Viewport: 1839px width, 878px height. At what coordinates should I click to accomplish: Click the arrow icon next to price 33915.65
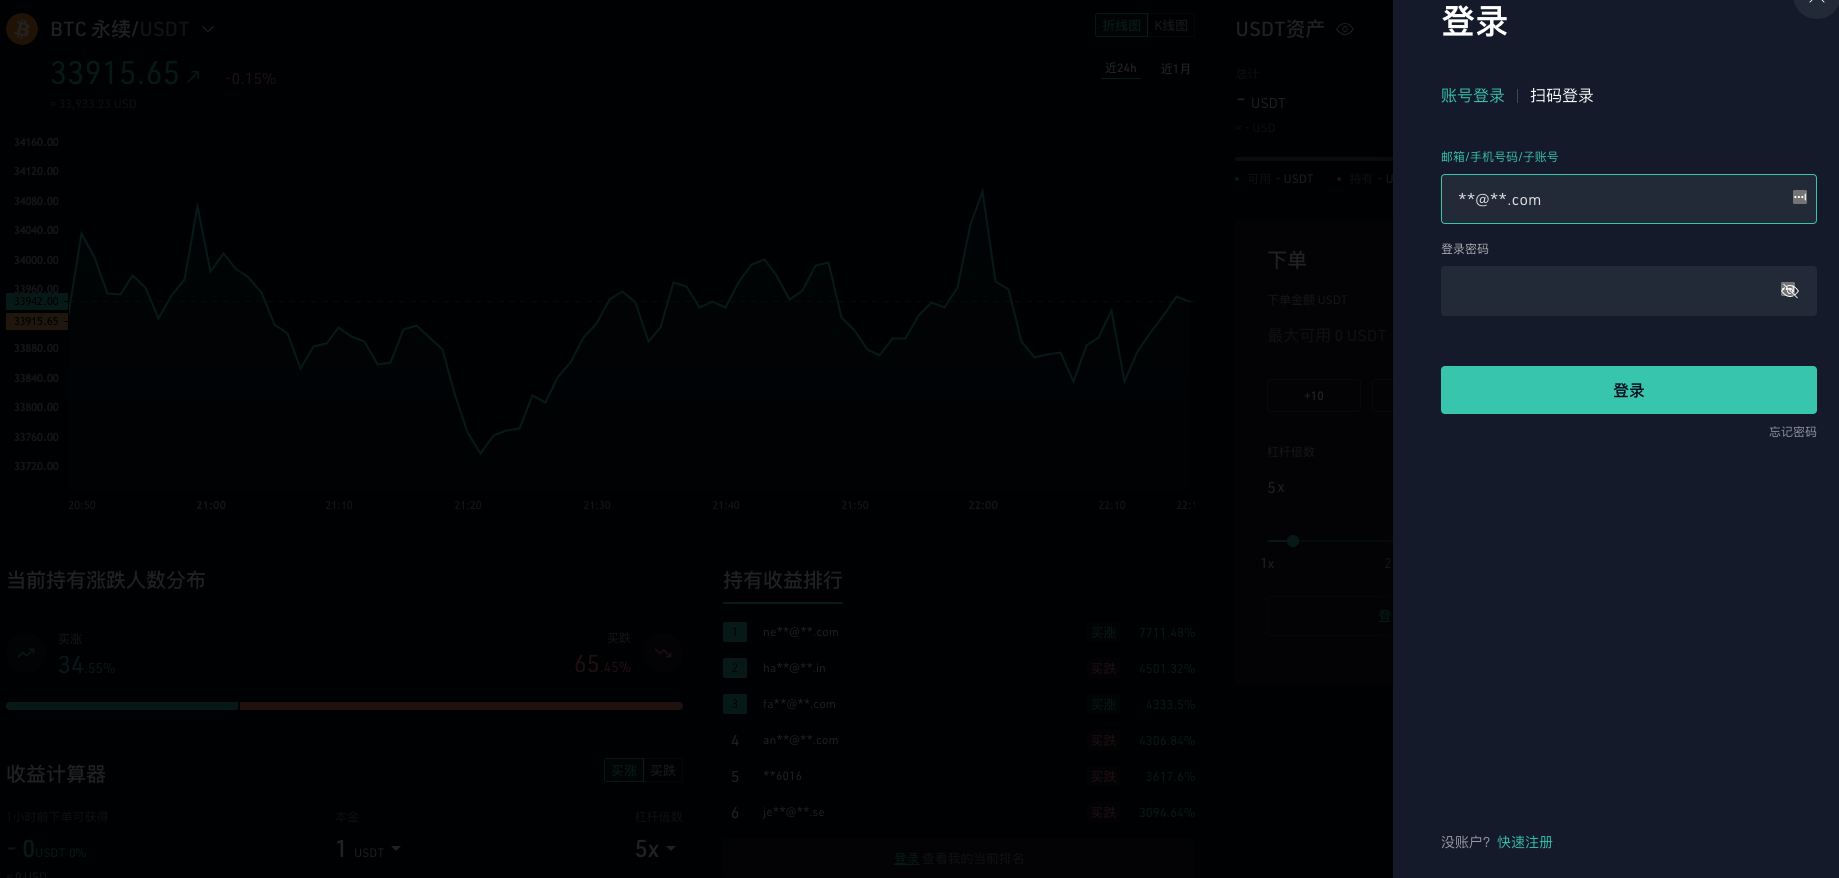194,76
